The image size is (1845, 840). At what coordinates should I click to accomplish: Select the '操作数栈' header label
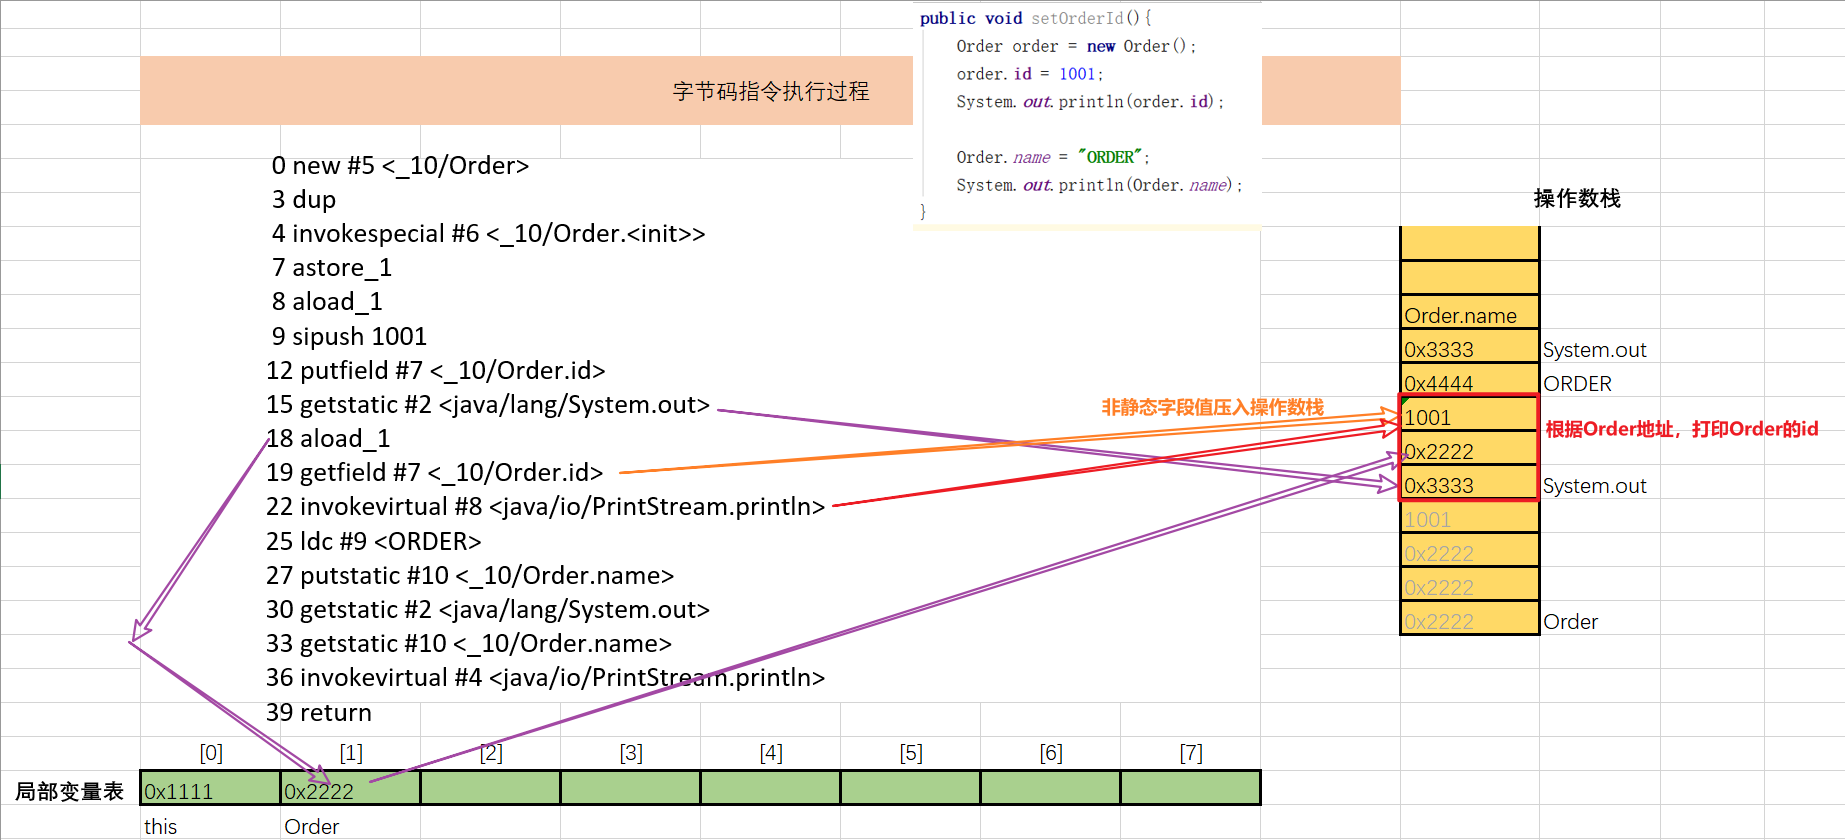click(x=1577, y=199)
